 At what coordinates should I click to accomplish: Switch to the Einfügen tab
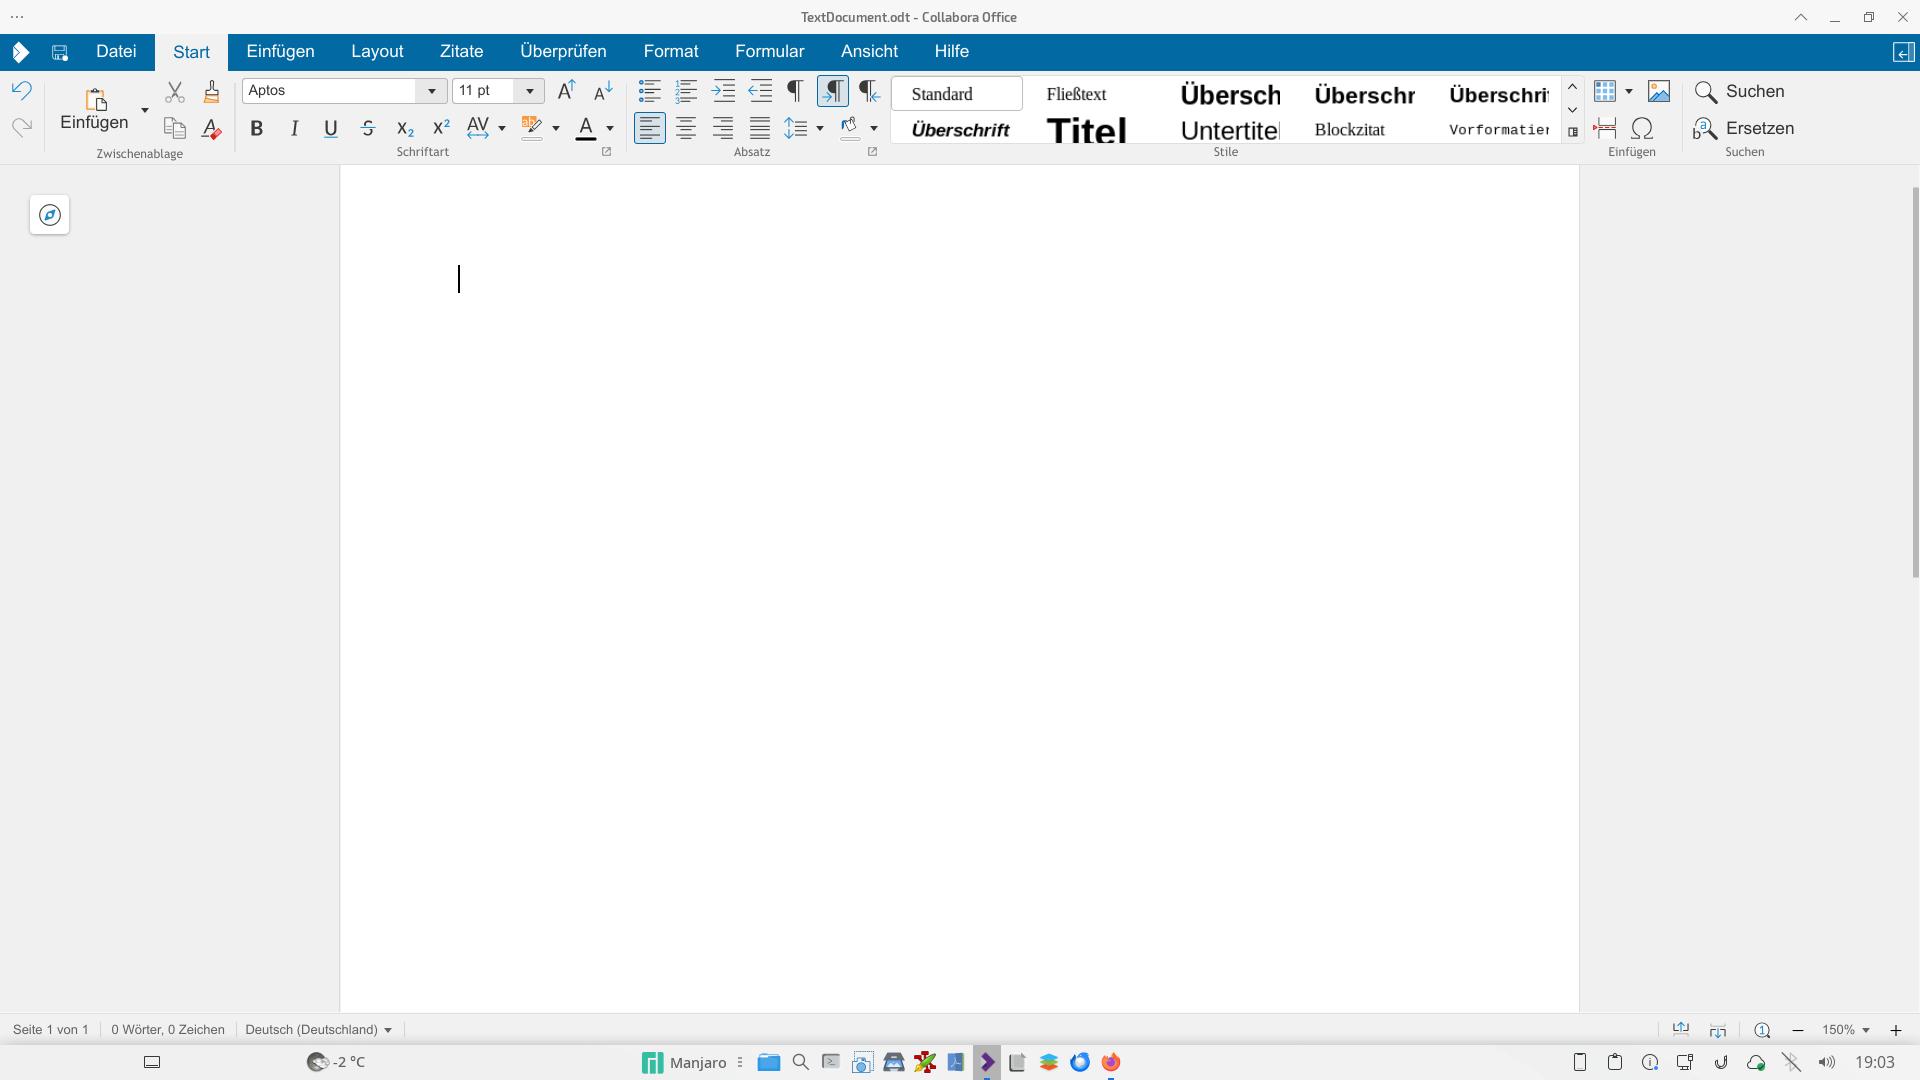(280, 52)
